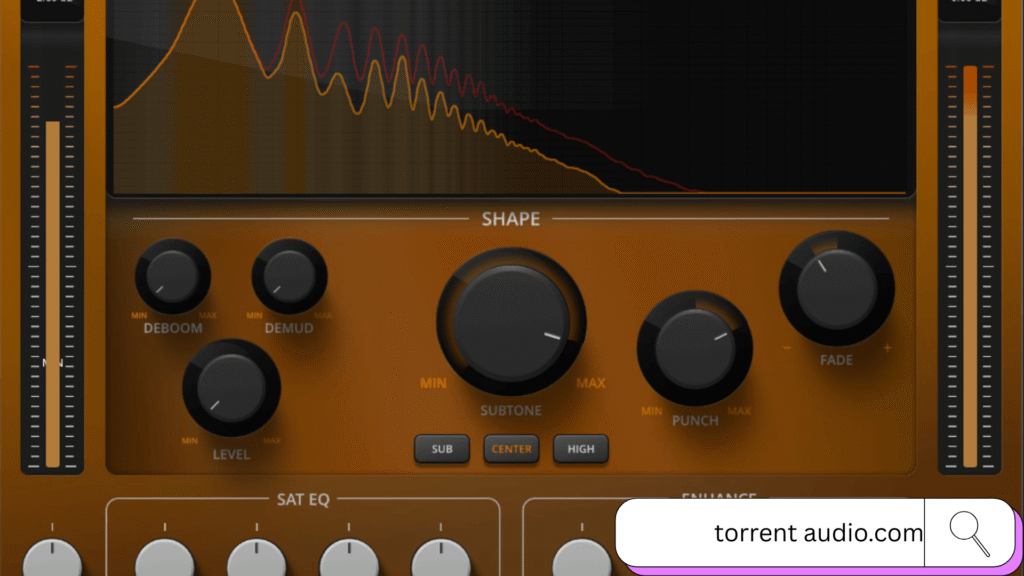Enable the SUB mode button
This screenshot has height=576, width=1024.
pyautogui.click(x=442, y=449)
